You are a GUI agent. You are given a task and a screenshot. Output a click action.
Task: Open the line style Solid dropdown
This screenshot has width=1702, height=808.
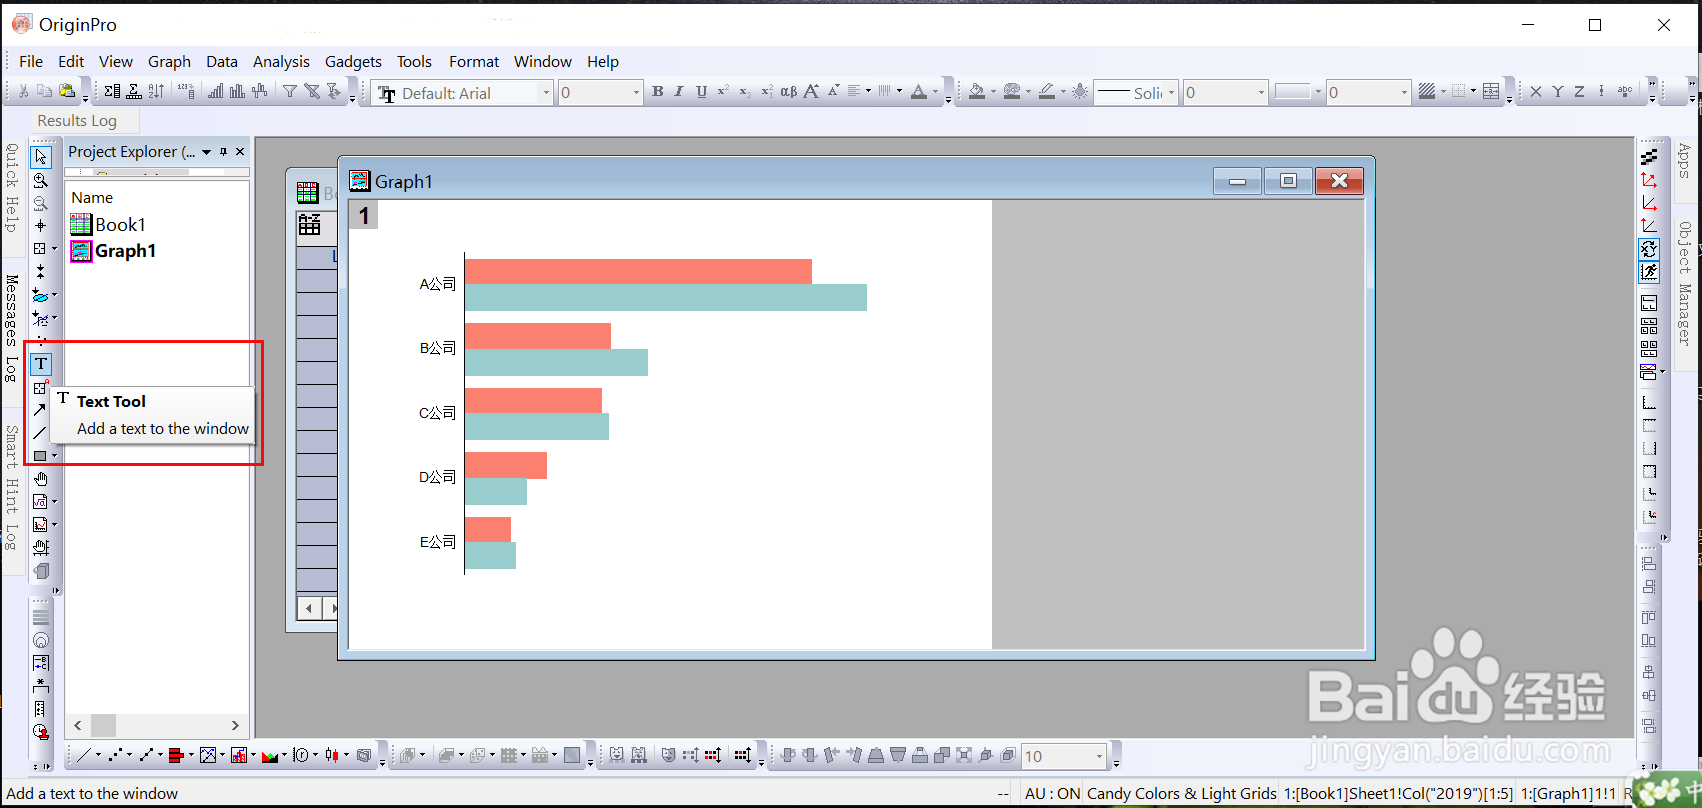click(1171, 93)
